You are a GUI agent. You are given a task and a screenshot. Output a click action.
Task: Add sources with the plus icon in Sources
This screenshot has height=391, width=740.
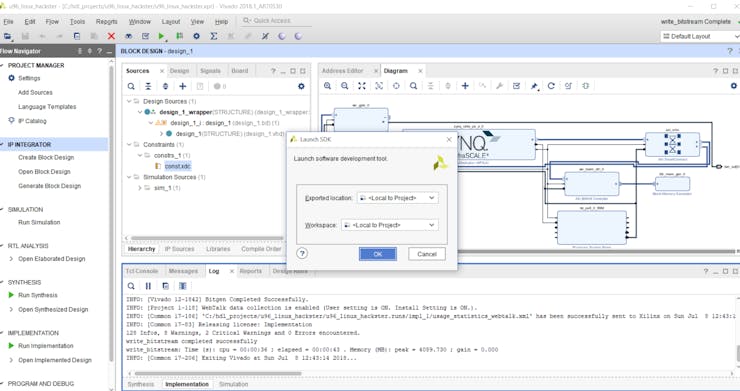(x=183, y=86)
